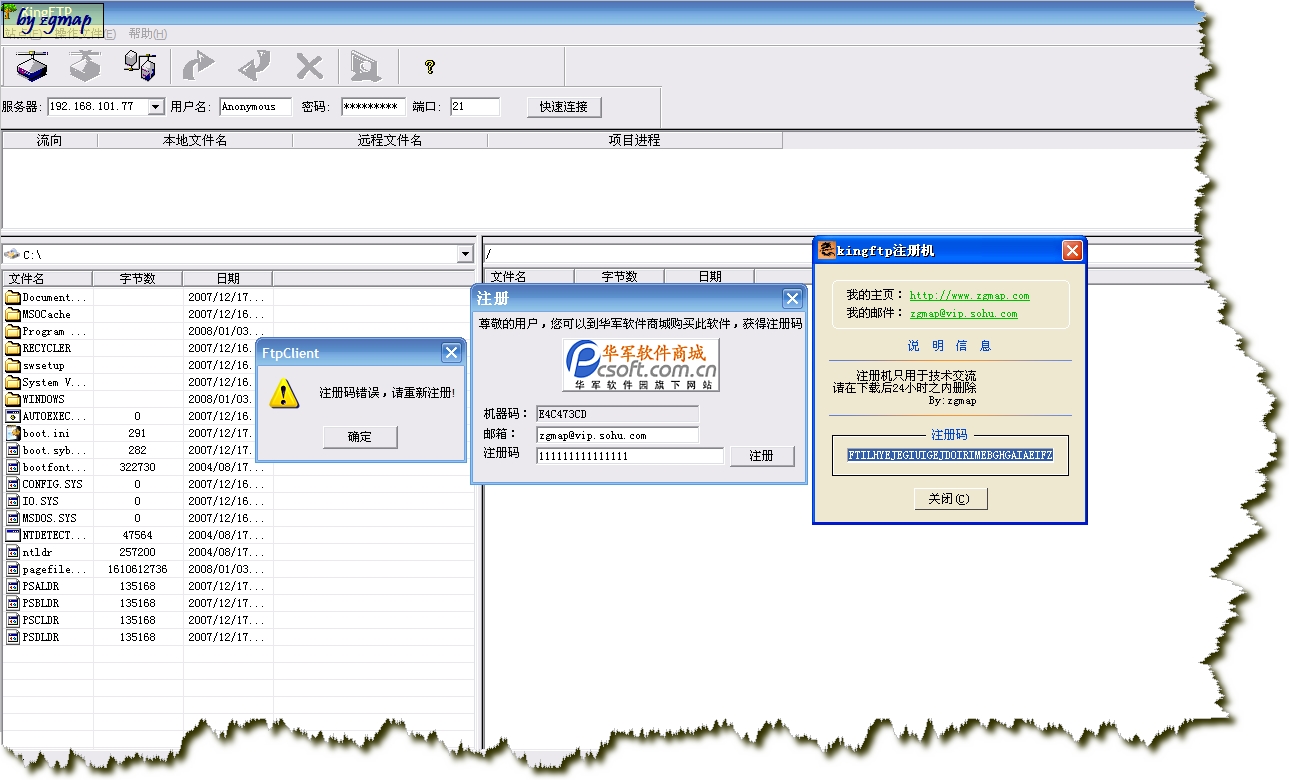Click the 远程文件名 column header

pyautogui.click(x=390, y=140)
